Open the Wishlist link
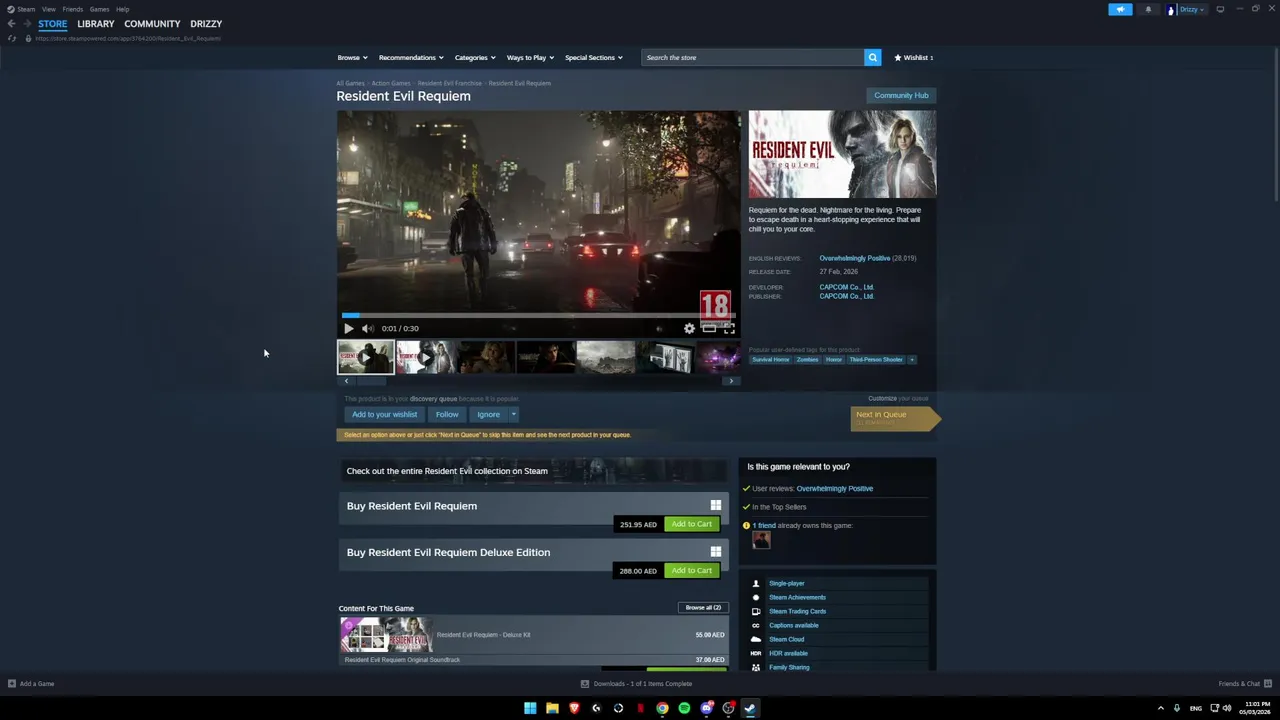The image size is (1280, 720). tap(913, 57)
